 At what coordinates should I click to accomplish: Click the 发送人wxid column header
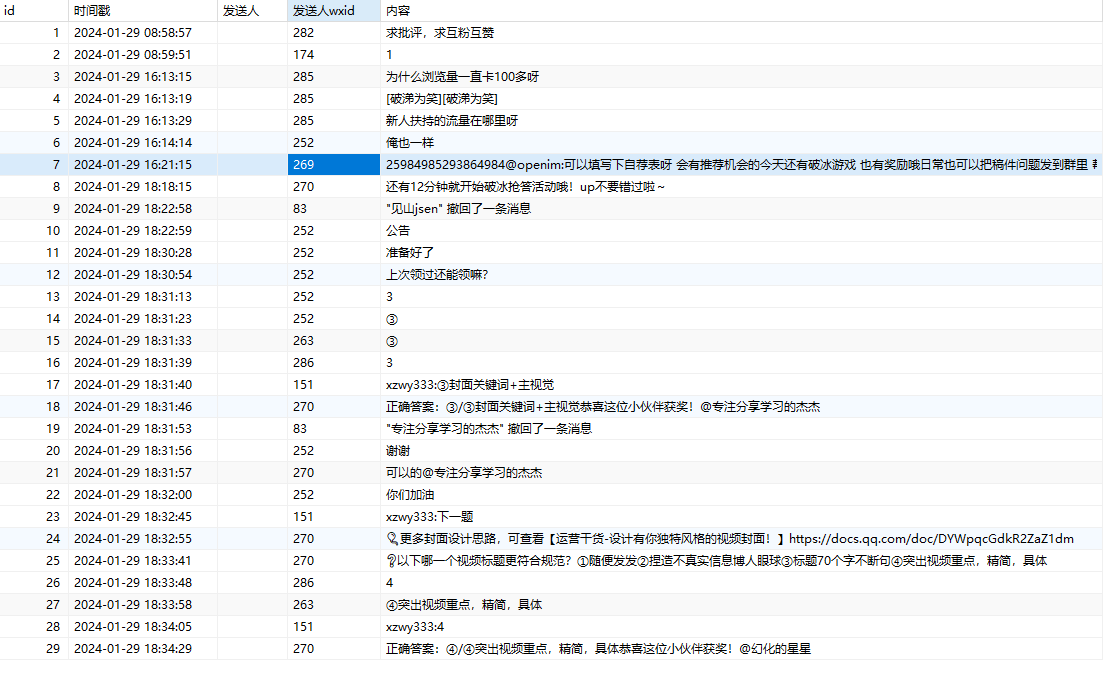click(333, 11)
